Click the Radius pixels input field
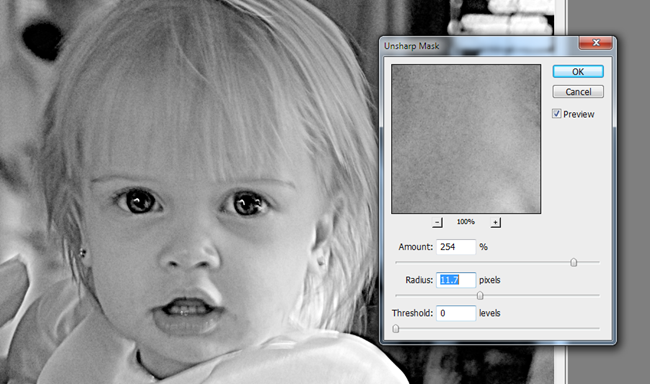650x384 pixels. [456, 280]
